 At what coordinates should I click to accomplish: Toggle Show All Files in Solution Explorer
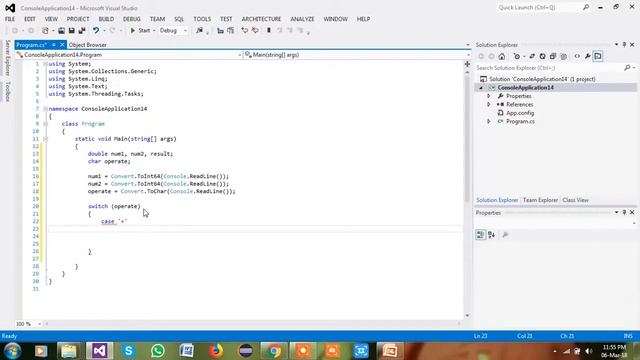coord(564,57)
